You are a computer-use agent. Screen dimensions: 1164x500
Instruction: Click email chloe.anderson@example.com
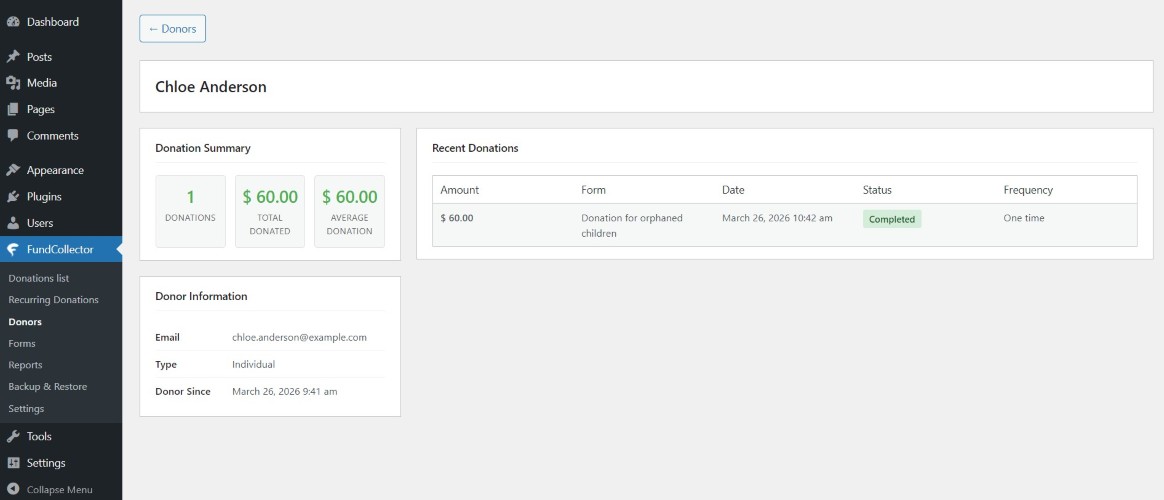coord(299,337)
